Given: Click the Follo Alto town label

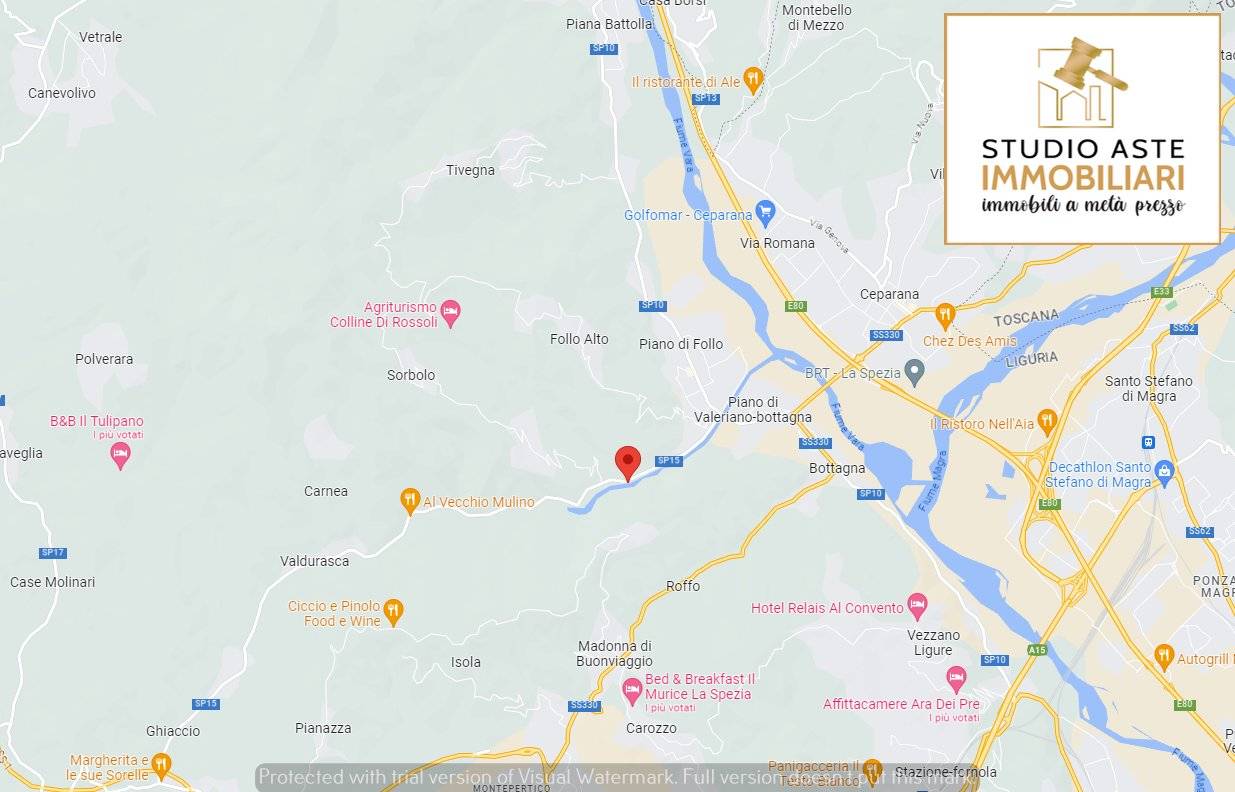Looking at the screenshot, I should [x=579, y=339].
